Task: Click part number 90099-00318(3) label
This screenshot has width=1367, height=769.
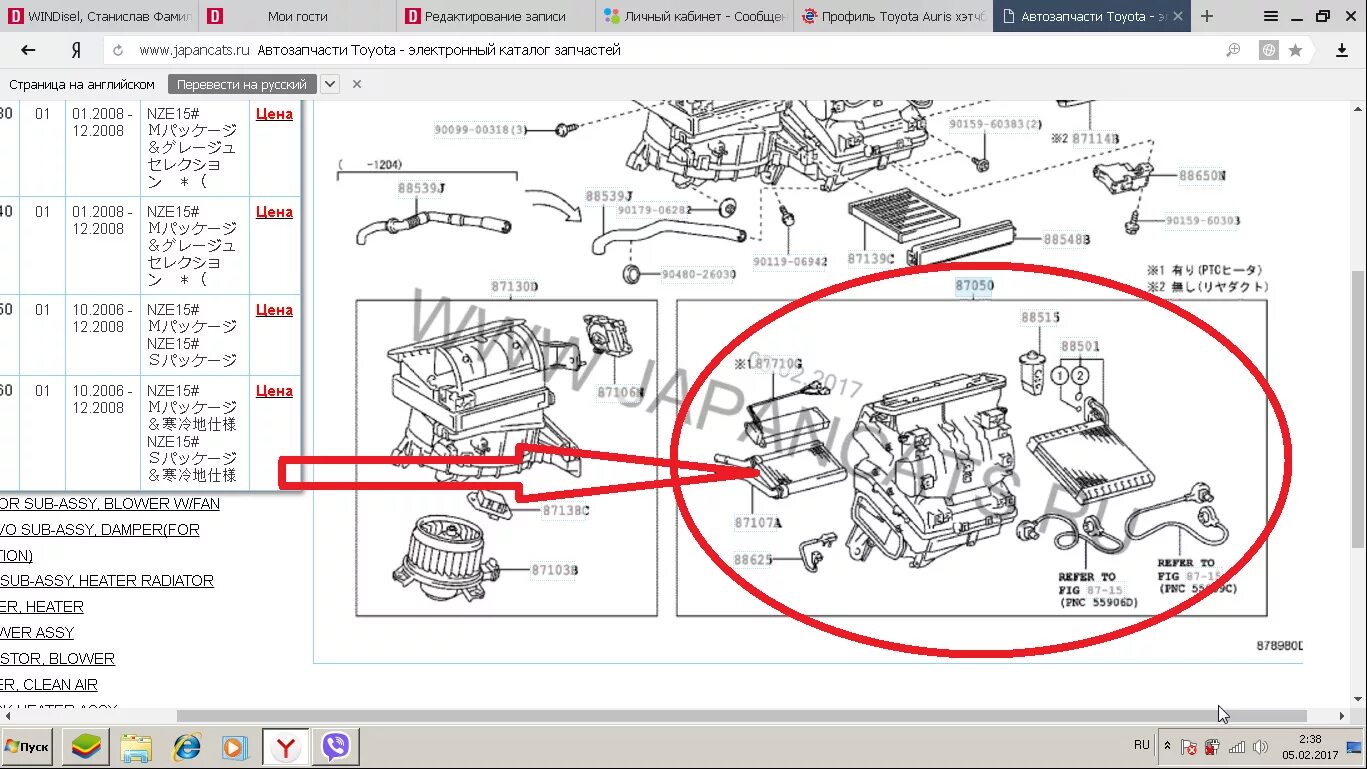Action: pos(480,130)
